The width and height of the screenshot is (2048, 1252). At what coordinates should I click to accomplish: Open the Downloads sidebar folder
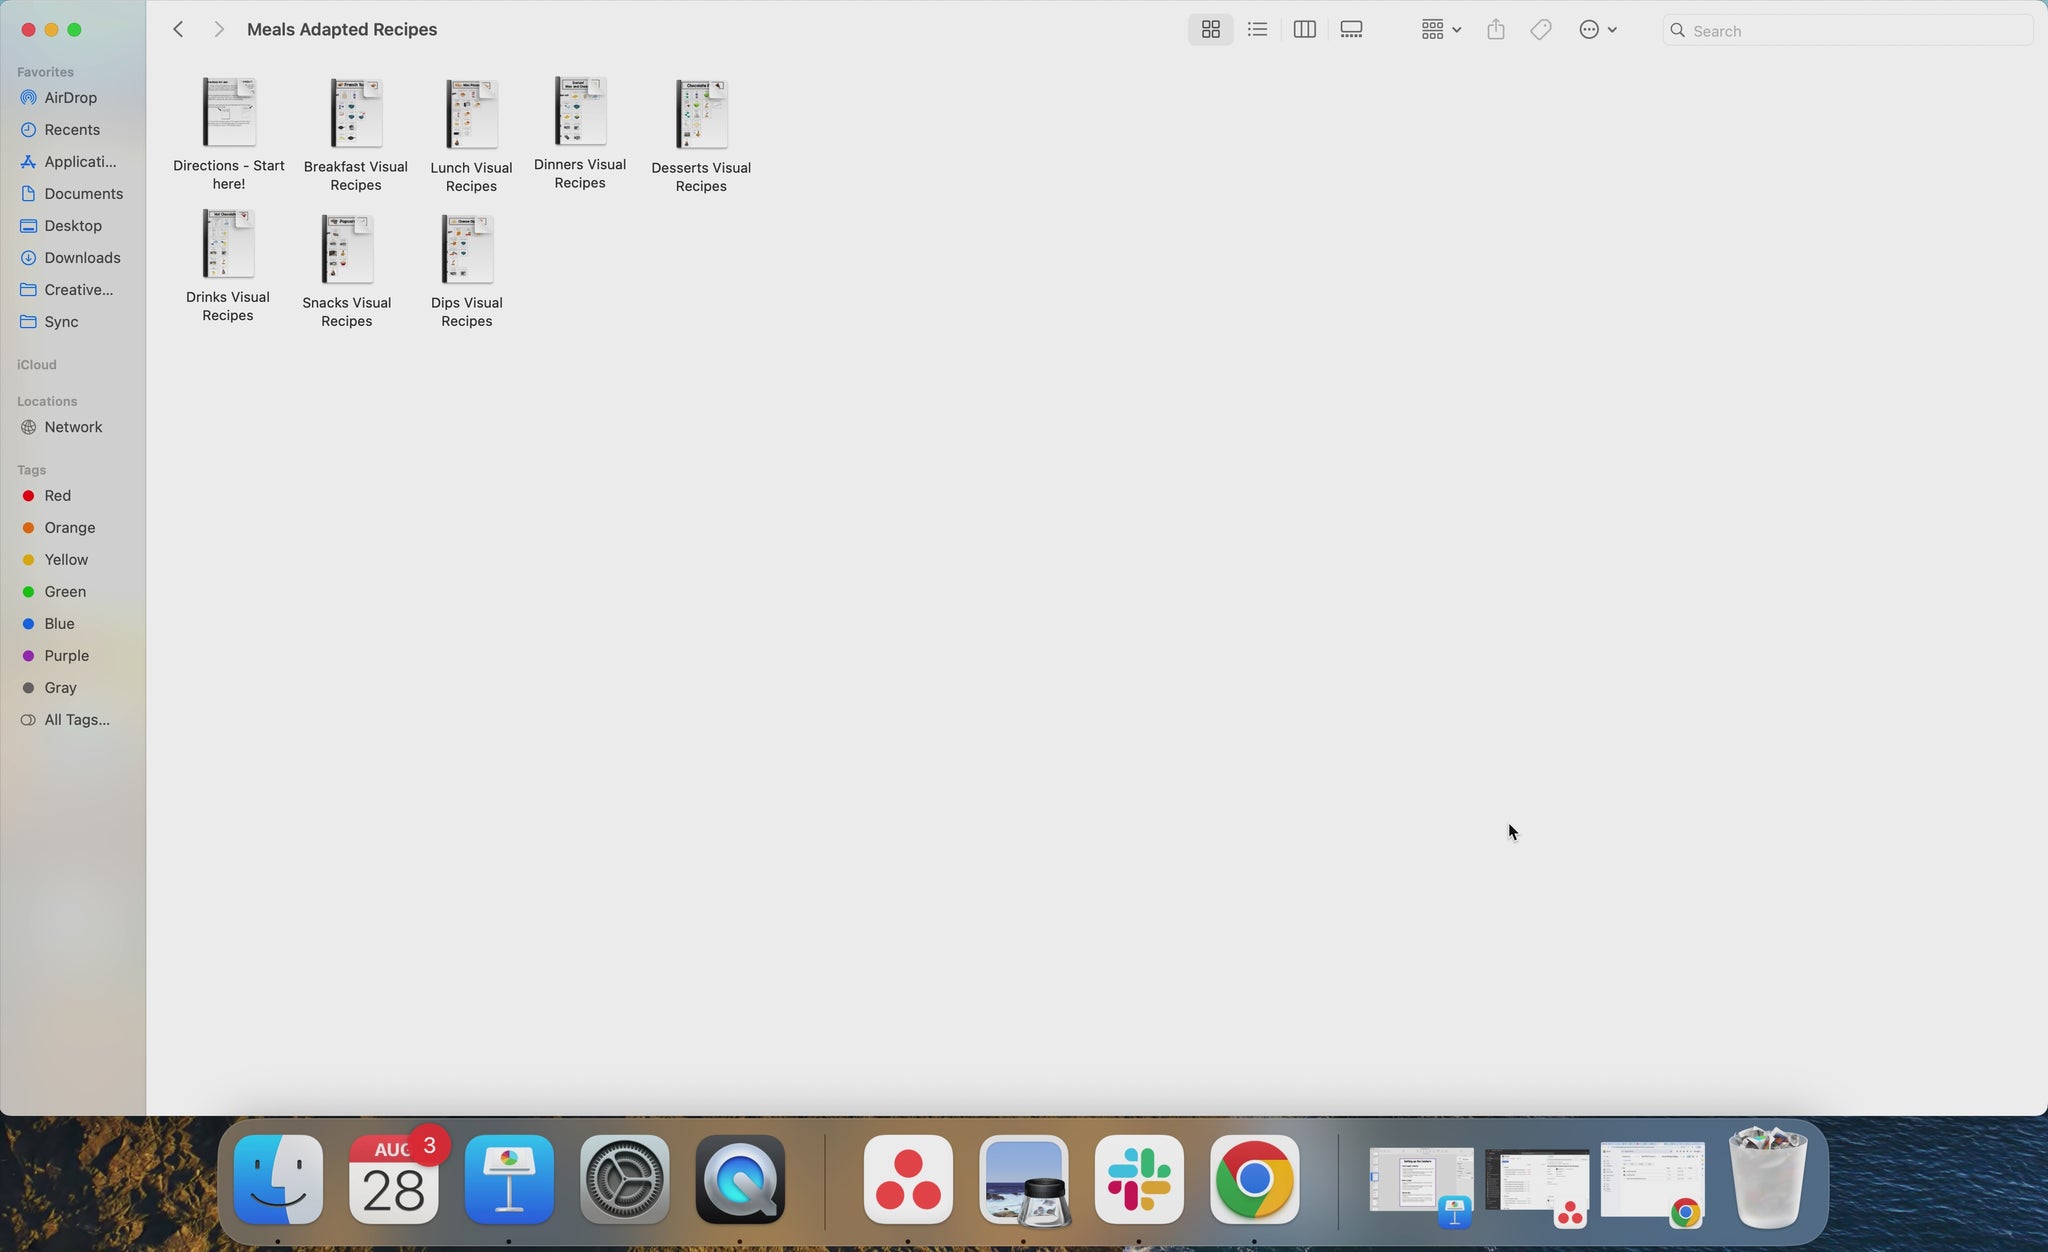coord(82,258)
